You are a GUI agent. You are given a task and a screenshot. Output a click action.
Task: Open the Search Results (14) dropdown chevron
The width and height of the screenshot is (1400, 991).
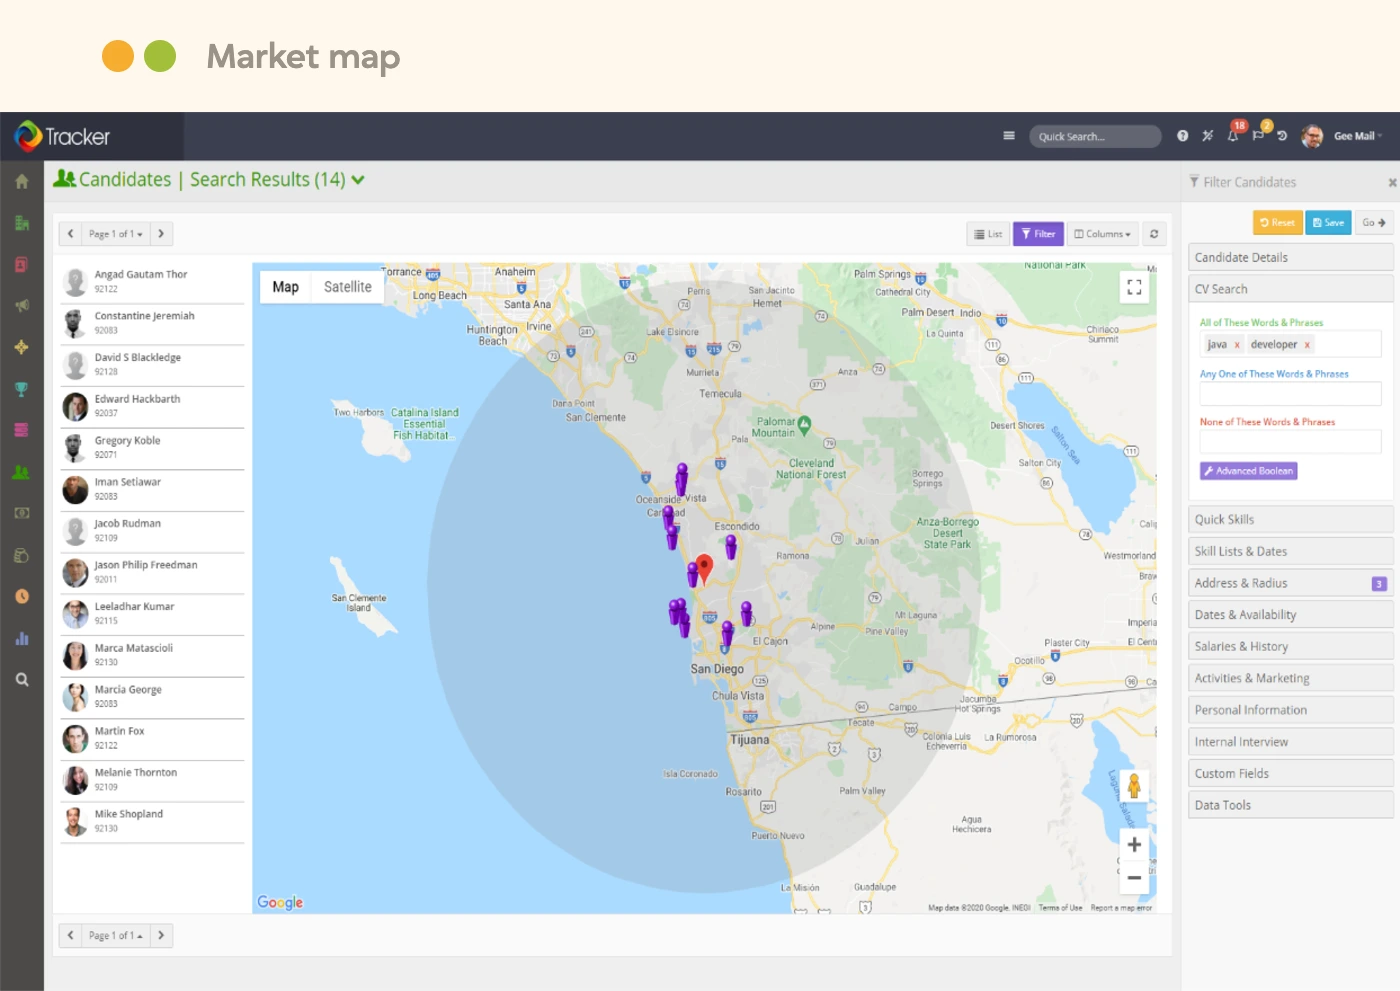click(x=358, y=180)
